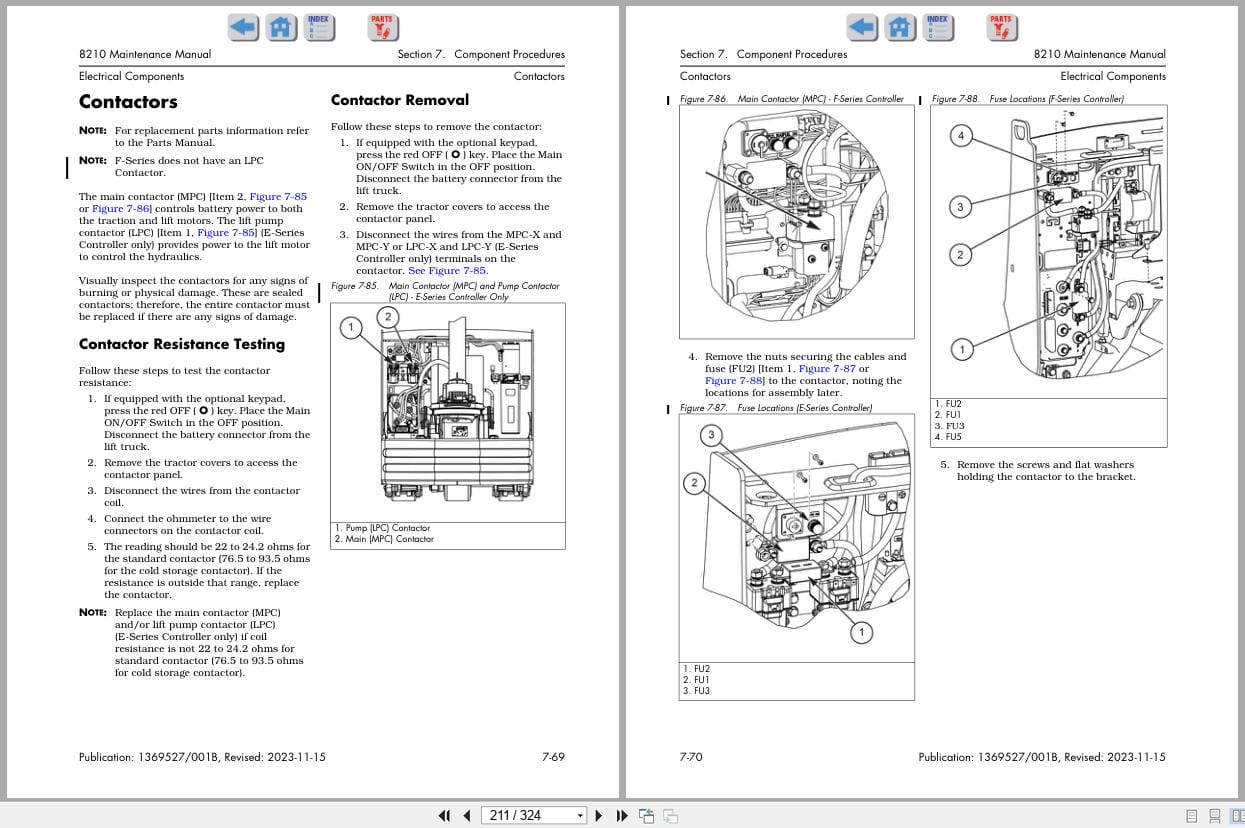Open the Figure 7-88 link in step 4
Image resolution: width=1245 pixels, height=828 pixels.
(734, 381)
